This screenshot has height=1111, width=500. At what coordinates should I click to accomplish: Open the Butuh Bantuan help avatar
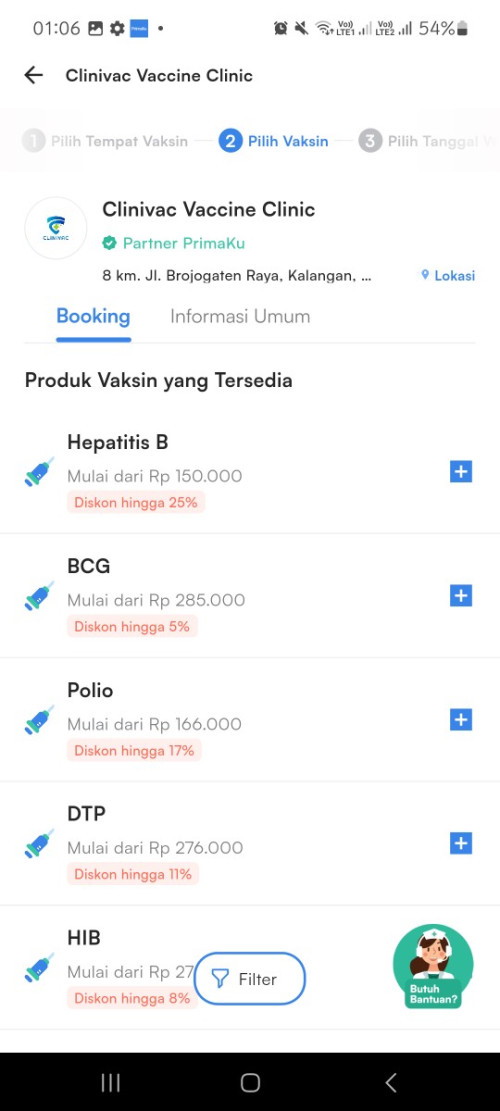(x=433, y=966)
